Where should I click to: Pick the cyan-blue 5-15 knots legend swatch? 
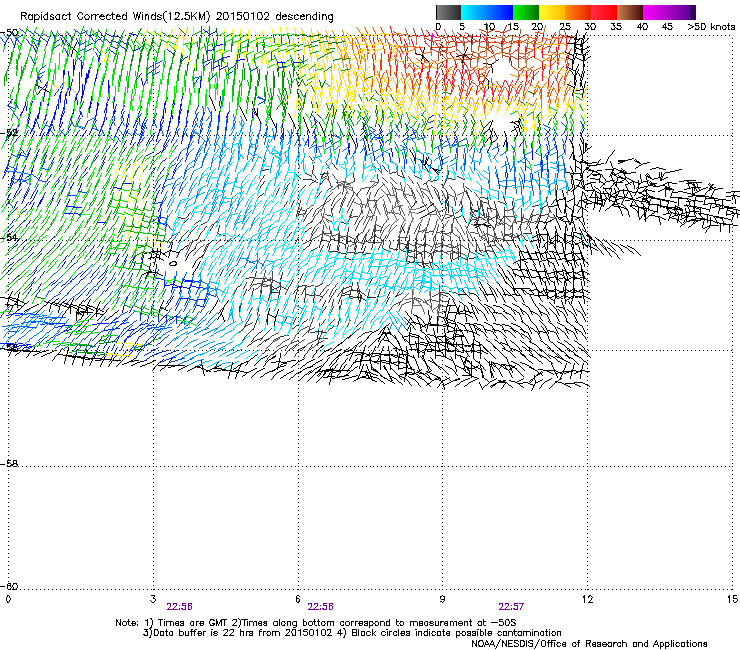click(487, 12)
